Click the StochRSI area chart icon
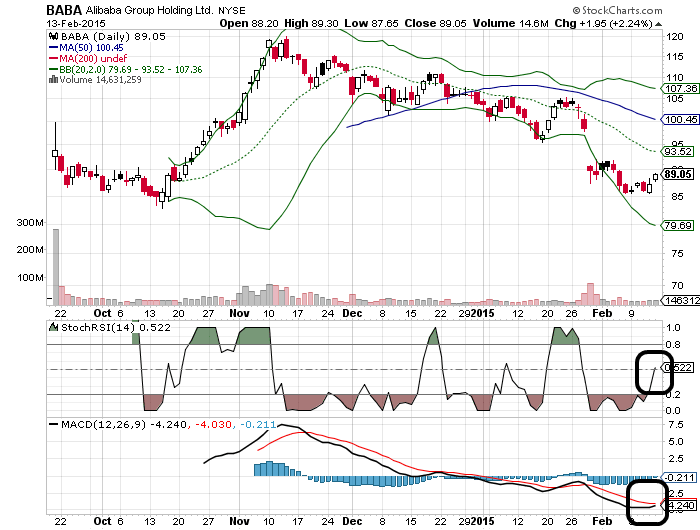Screen dimensions: 700x530 pyautogui.click(x=54, y=327)
